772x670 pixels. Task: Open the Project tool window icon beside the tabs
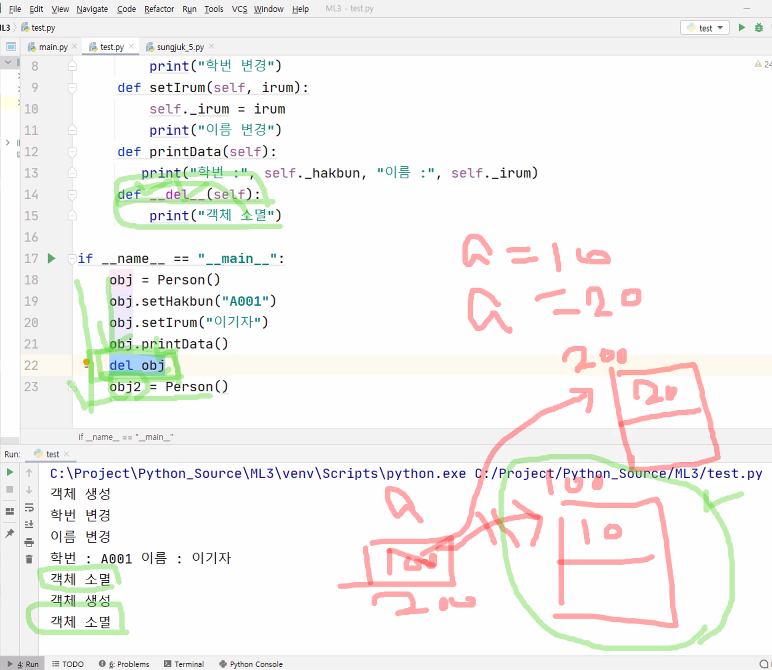pyautogui.click(x=11, y=47)
